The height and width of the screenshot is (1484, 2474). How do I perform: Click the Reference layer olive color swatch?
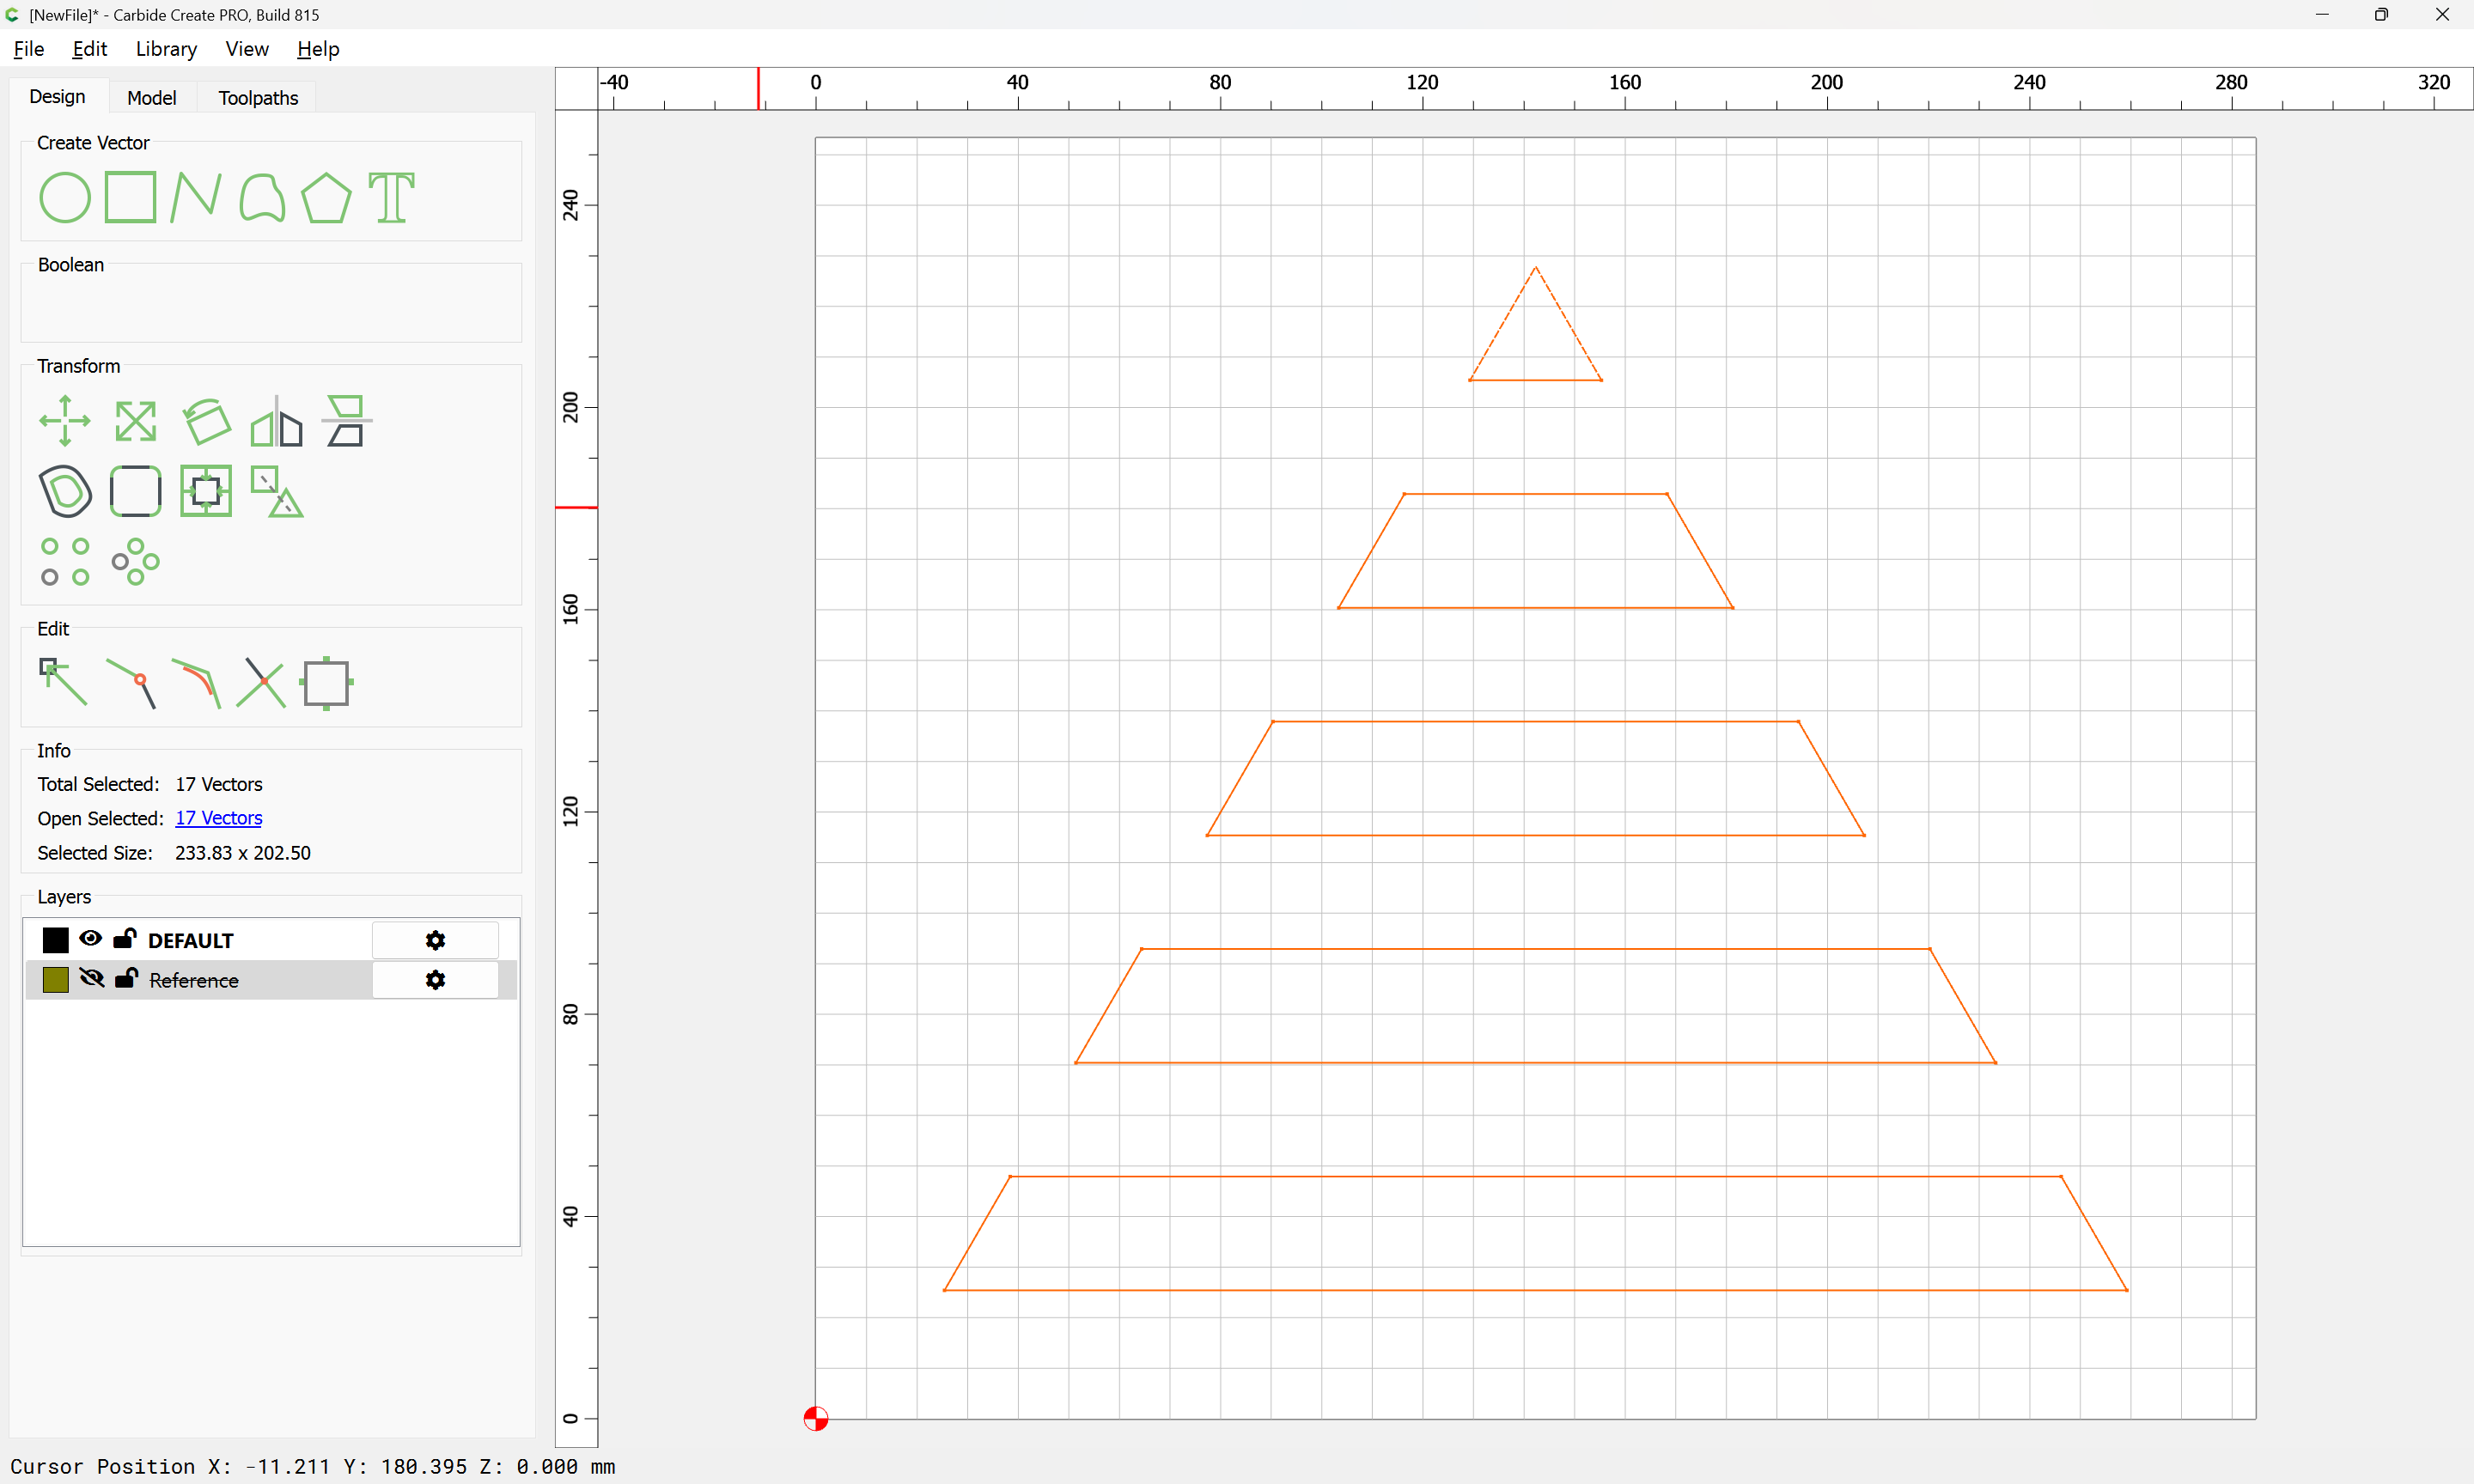(x=56, y=980)
